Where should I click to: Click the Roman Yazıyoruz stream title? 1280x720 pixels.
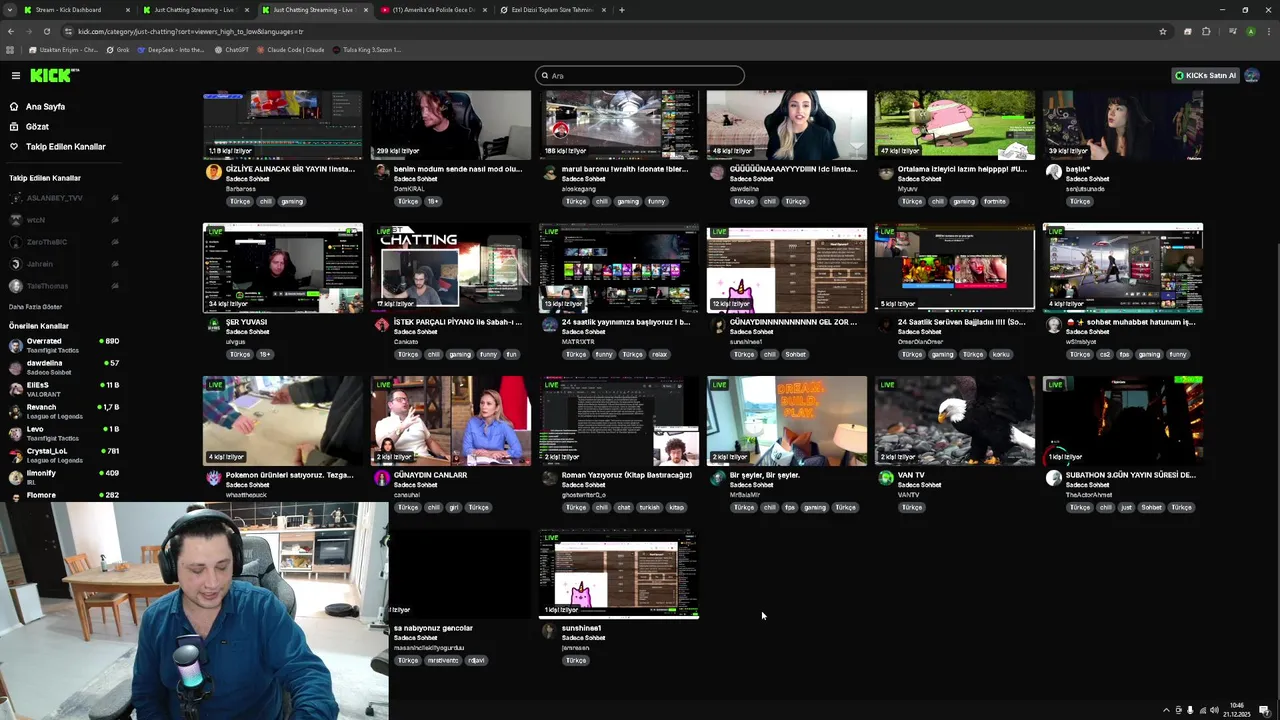(x=627, y=475)
